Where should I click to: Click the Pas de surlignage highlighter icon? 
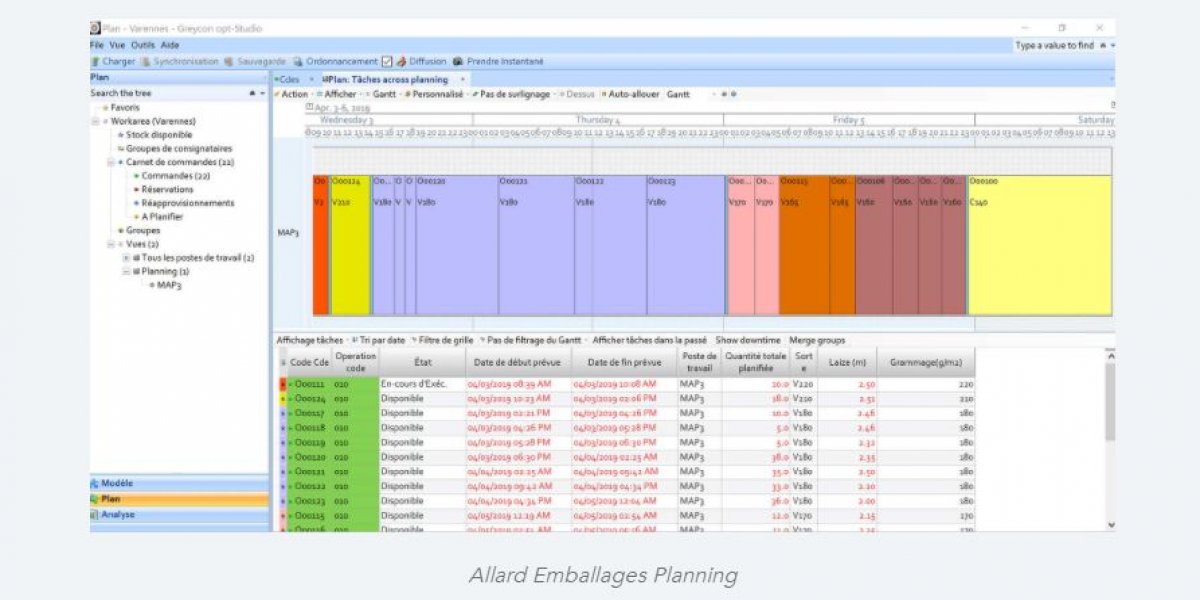pos(475,94)
